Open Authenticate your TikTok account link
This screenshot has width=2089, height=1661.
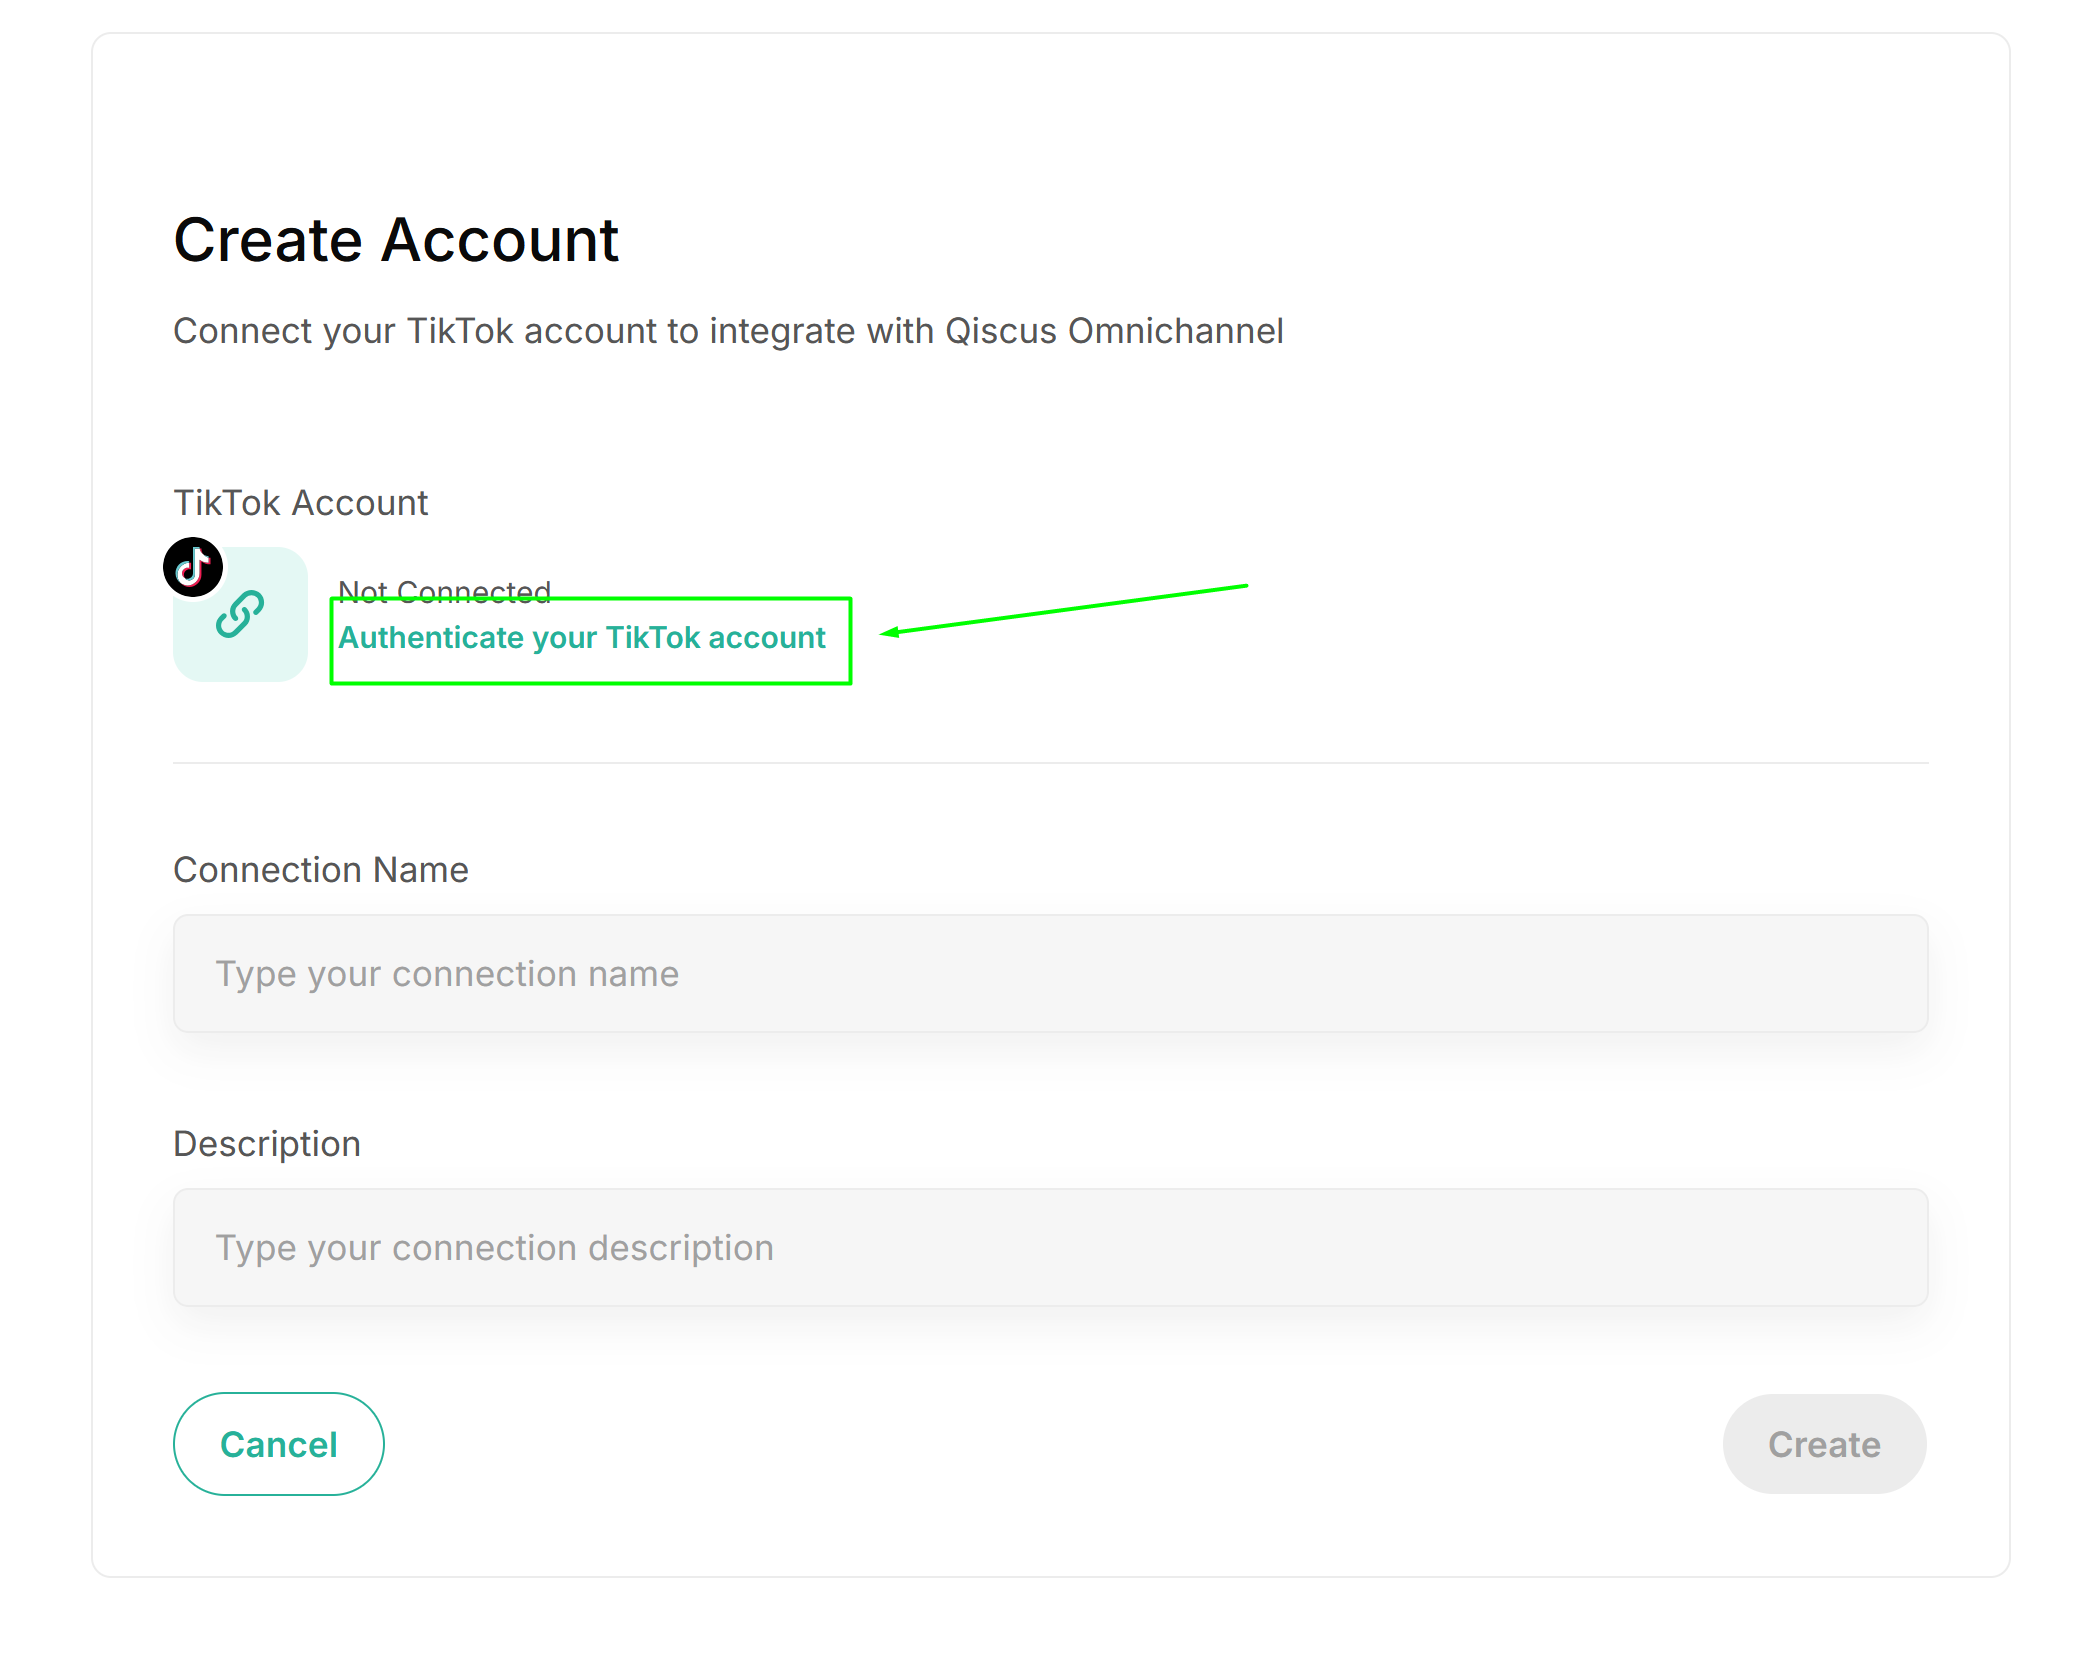point(582,638)
